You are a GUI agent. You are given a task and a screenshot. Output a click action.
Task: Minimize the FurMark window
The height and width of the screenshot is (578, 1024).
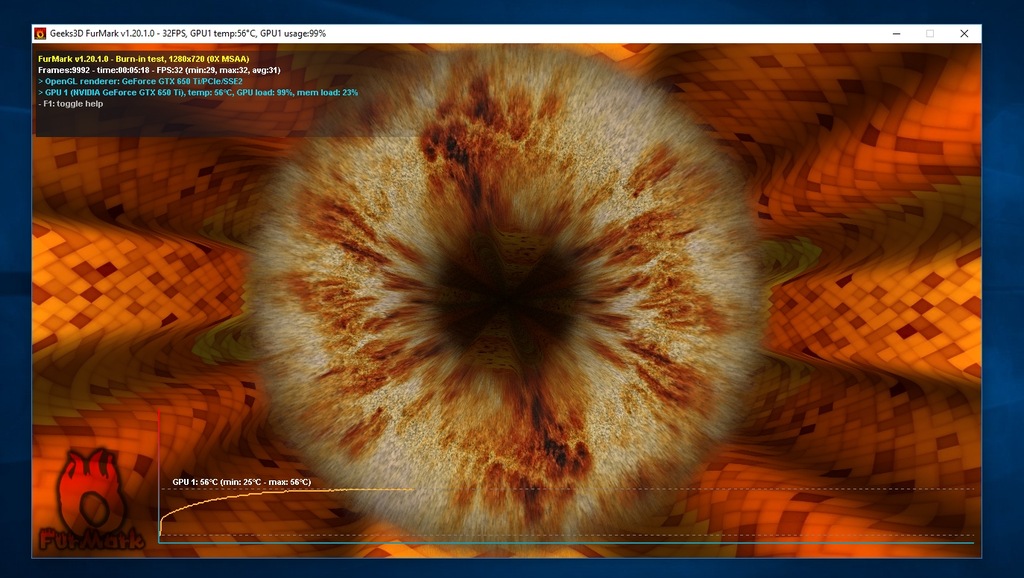point(897,33)
